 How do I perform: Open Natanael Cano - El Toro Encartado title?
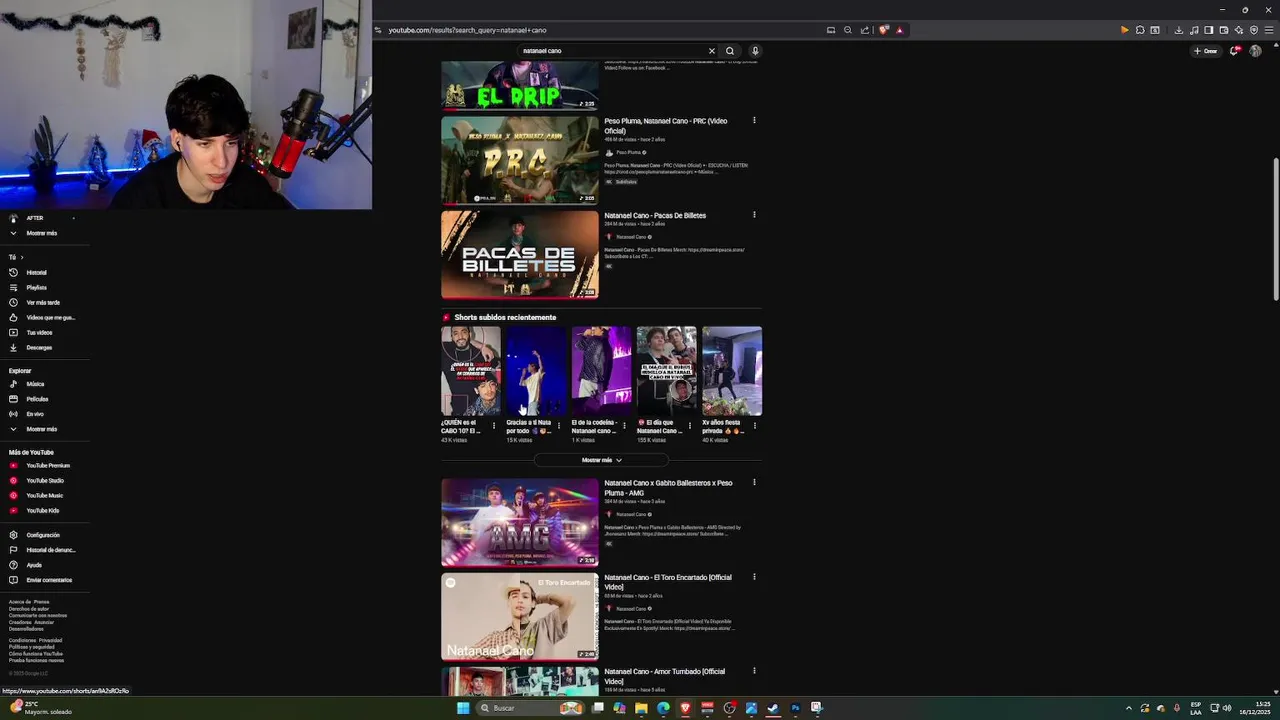668,582
